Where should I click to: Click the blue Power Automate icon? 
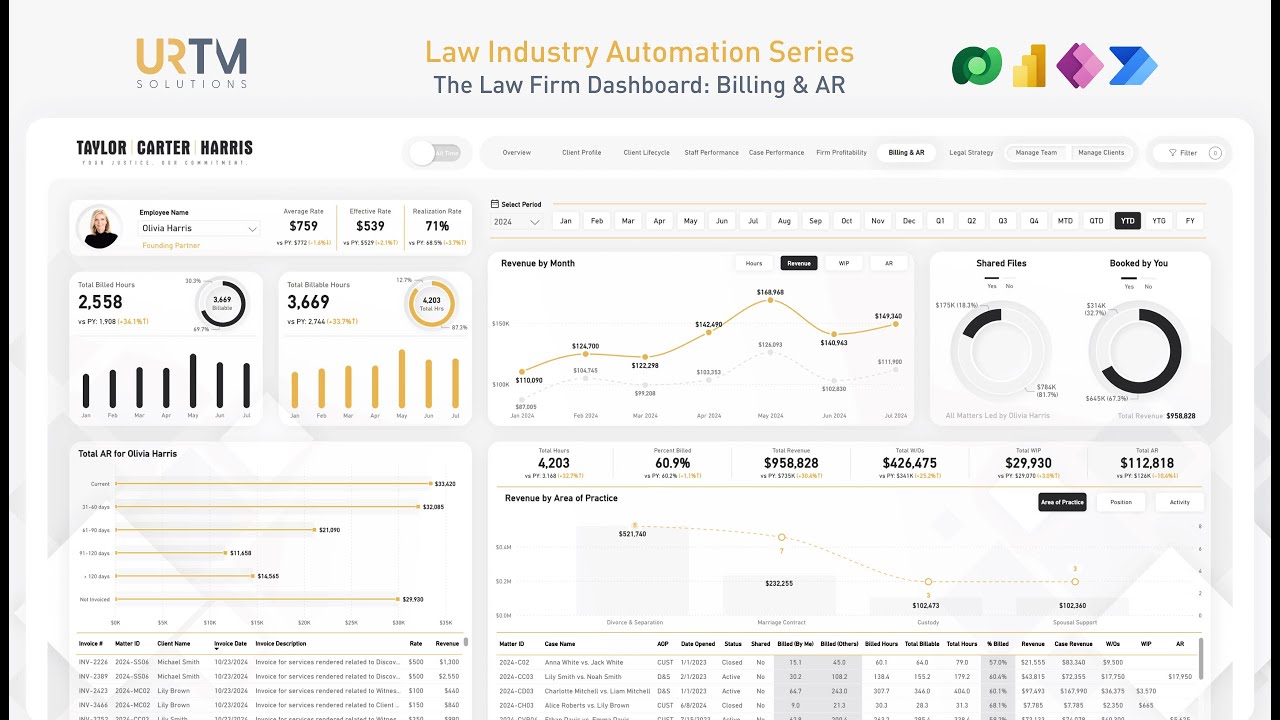1134,66
